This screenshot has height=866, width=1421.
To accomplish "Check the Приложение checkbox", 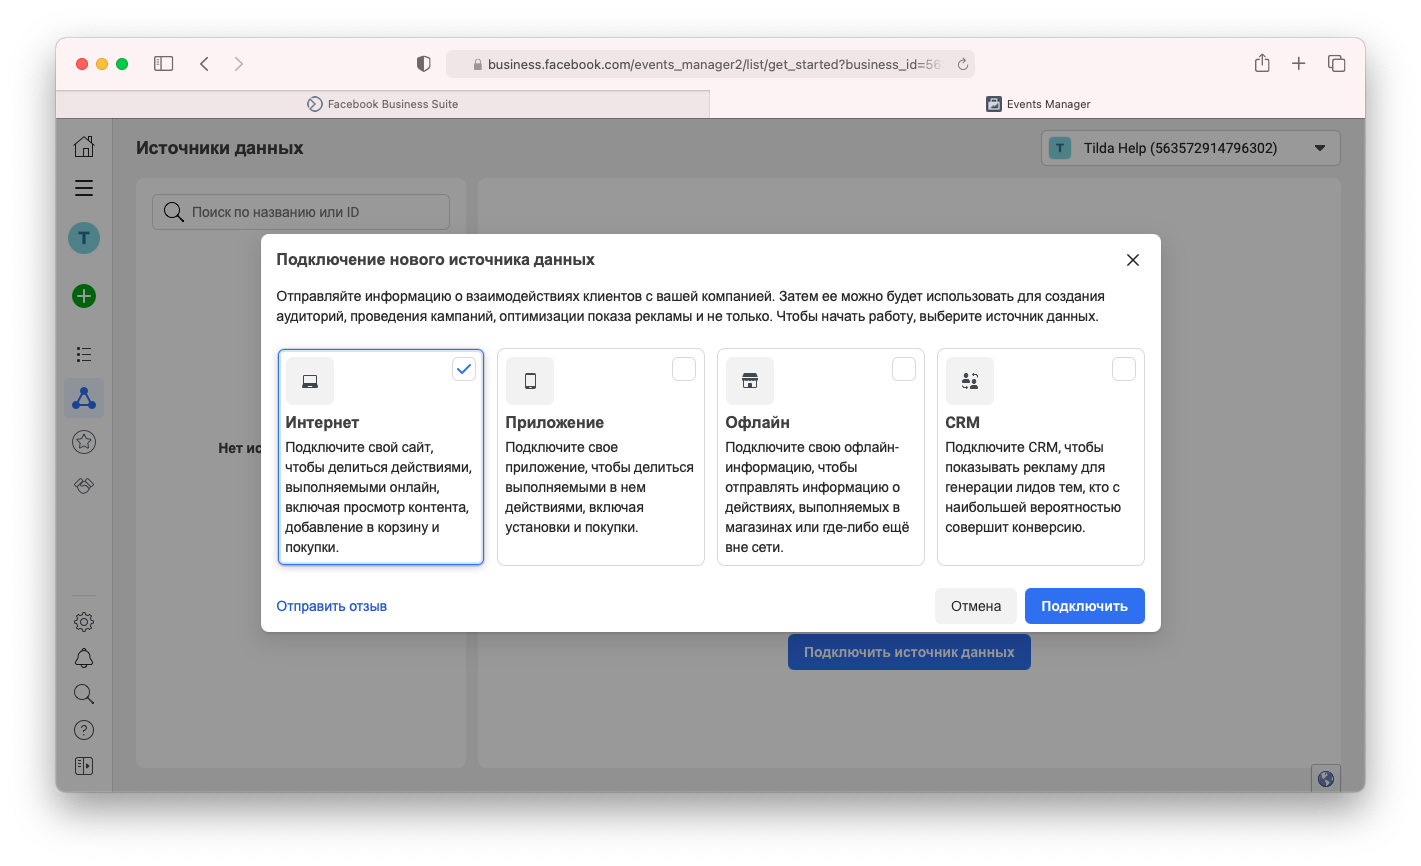I will pos(684,369).
